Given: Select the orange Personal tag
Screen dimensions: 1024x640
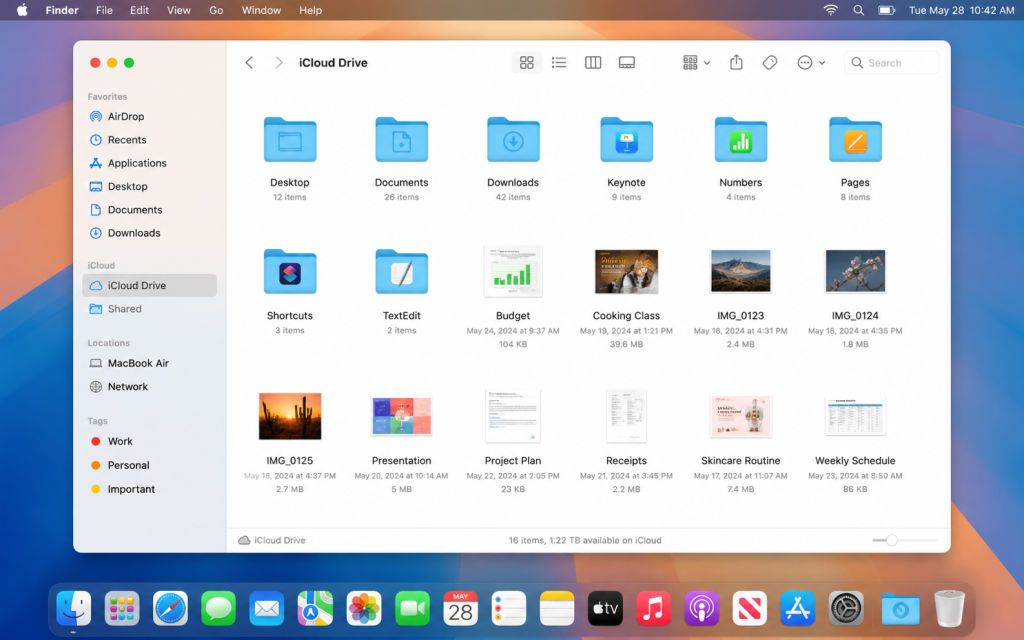Looking at the screenshot, I should coord(150,465).
